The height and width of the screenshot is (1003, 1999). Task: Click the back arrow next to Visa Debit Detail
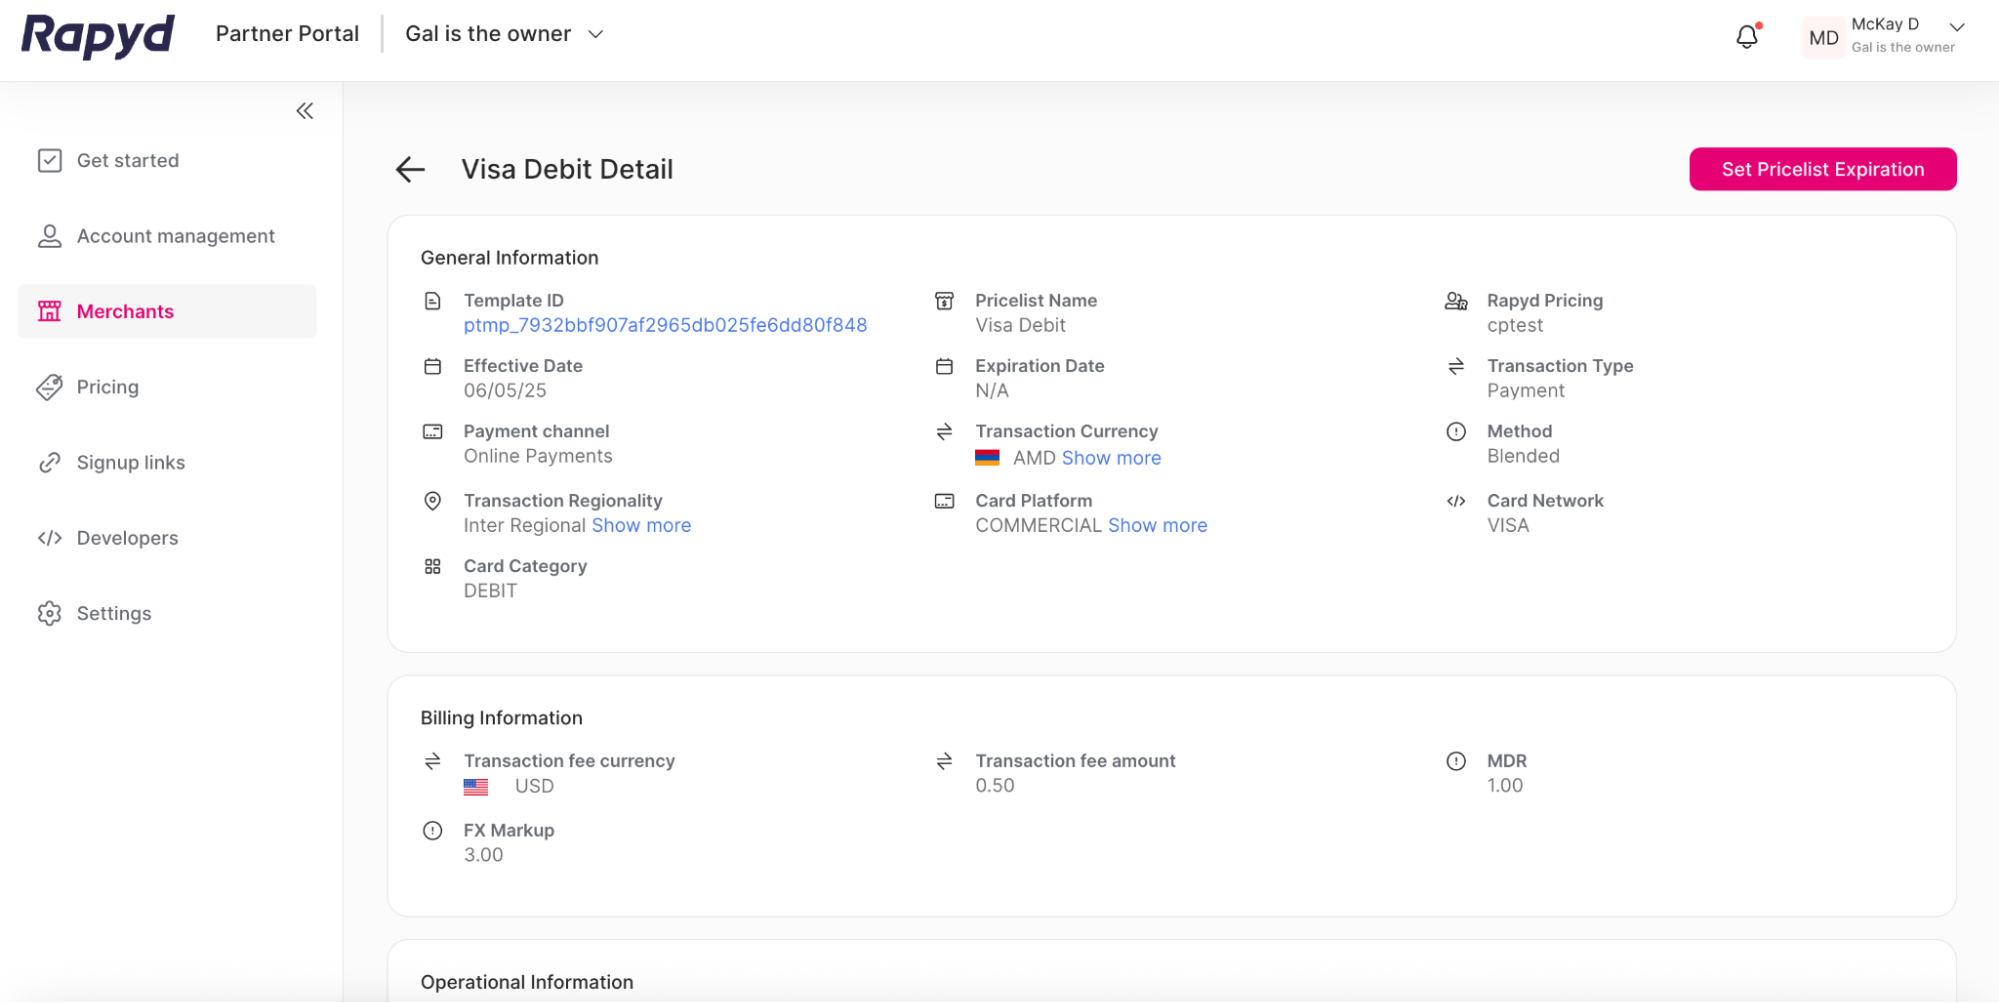(410, 169)
